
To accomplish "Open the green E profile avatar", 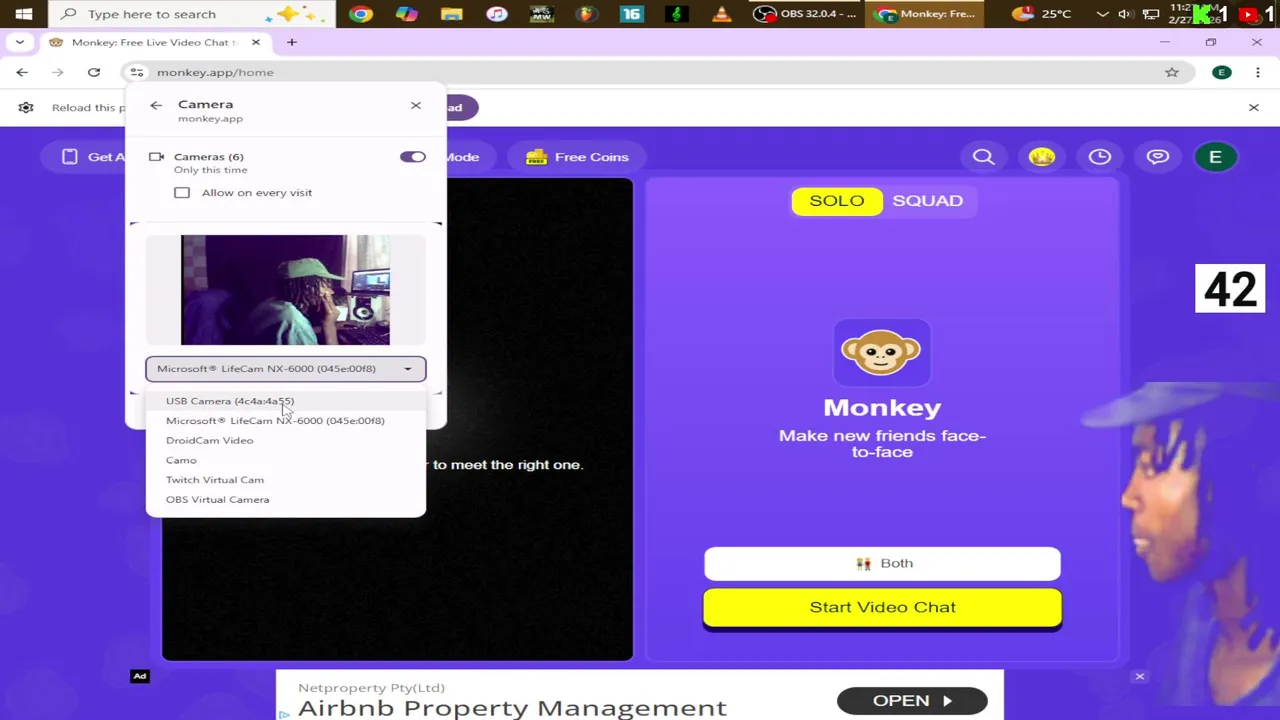I will [x=1216, y=157].
